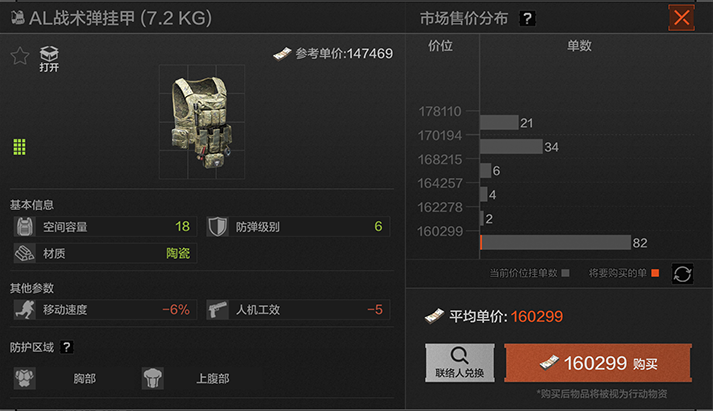Refresh the market price distribution
This screenshot has width=713, height=411.
pos(682,274)
